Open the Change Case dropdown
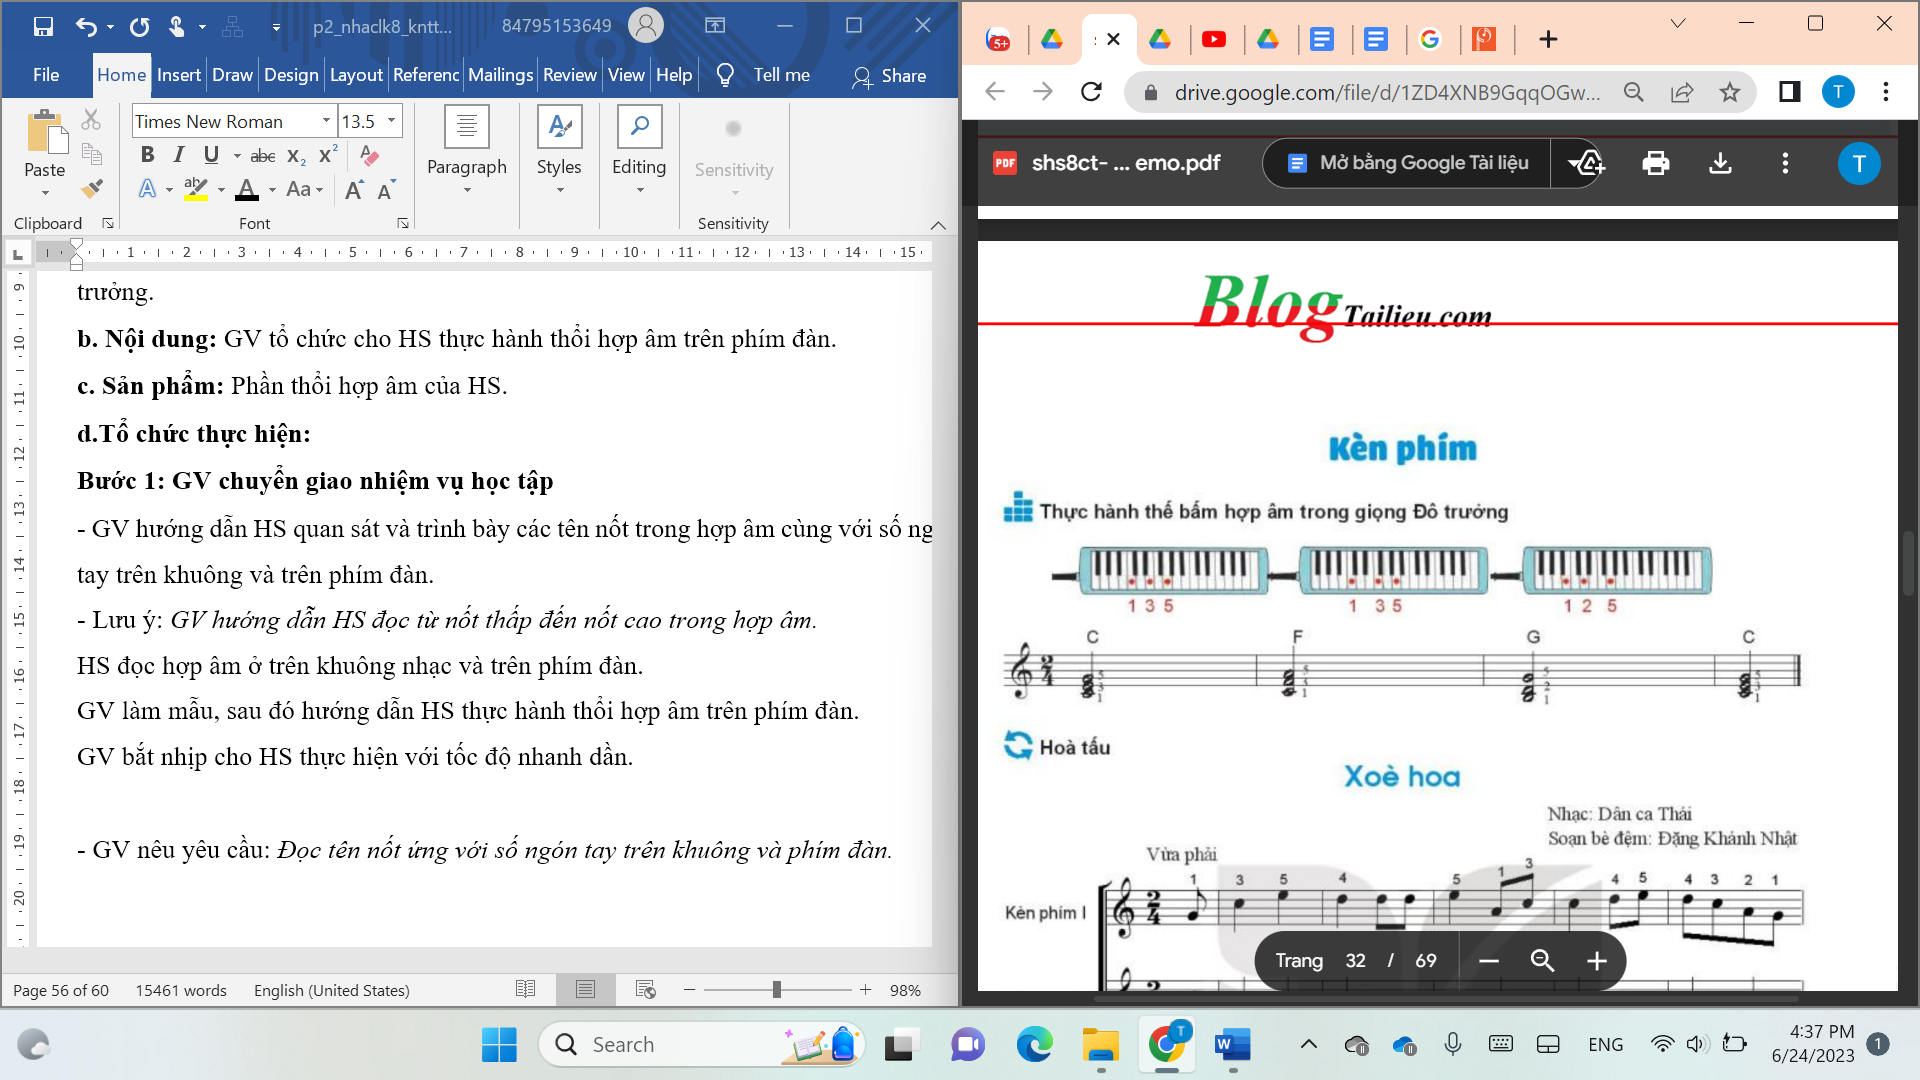Viewport: 1920px width, 1080px height. coord(305,189)
